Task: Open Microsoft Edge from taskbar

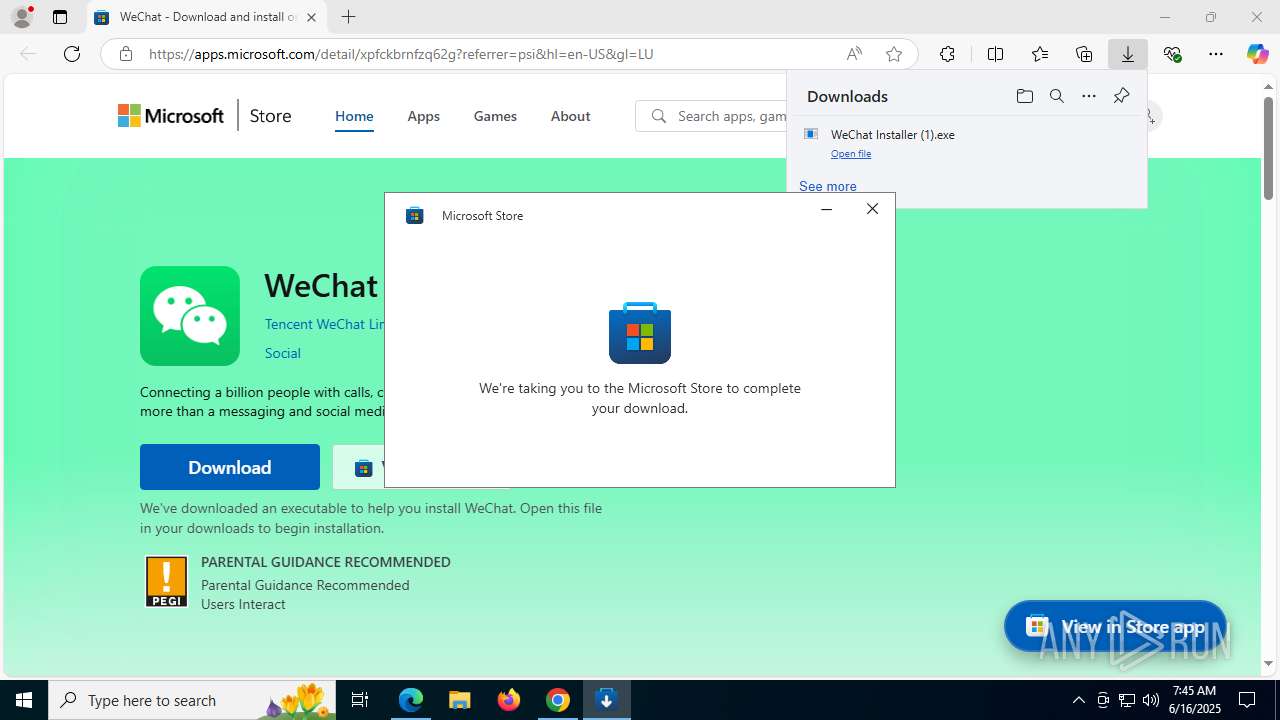Action: point(411,700)
